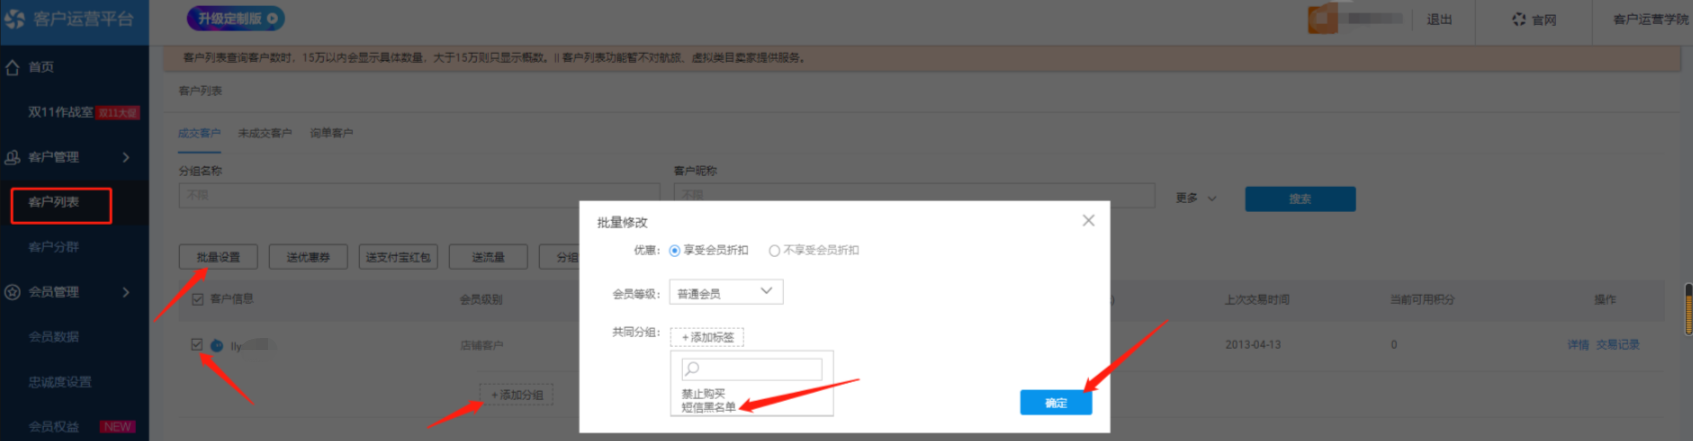Click the shop avatar in the top bar
Image resolution: width=1693 pixels, height=441 pixels.
[1322, 18]
